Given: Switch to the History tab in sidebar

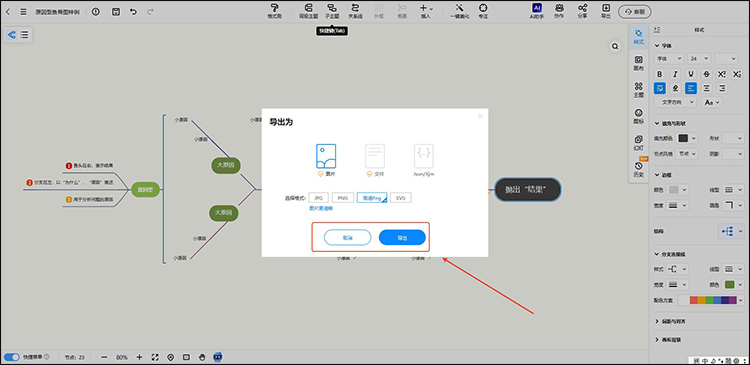Looking at the screenshot, I should click(x=639, y=169).
